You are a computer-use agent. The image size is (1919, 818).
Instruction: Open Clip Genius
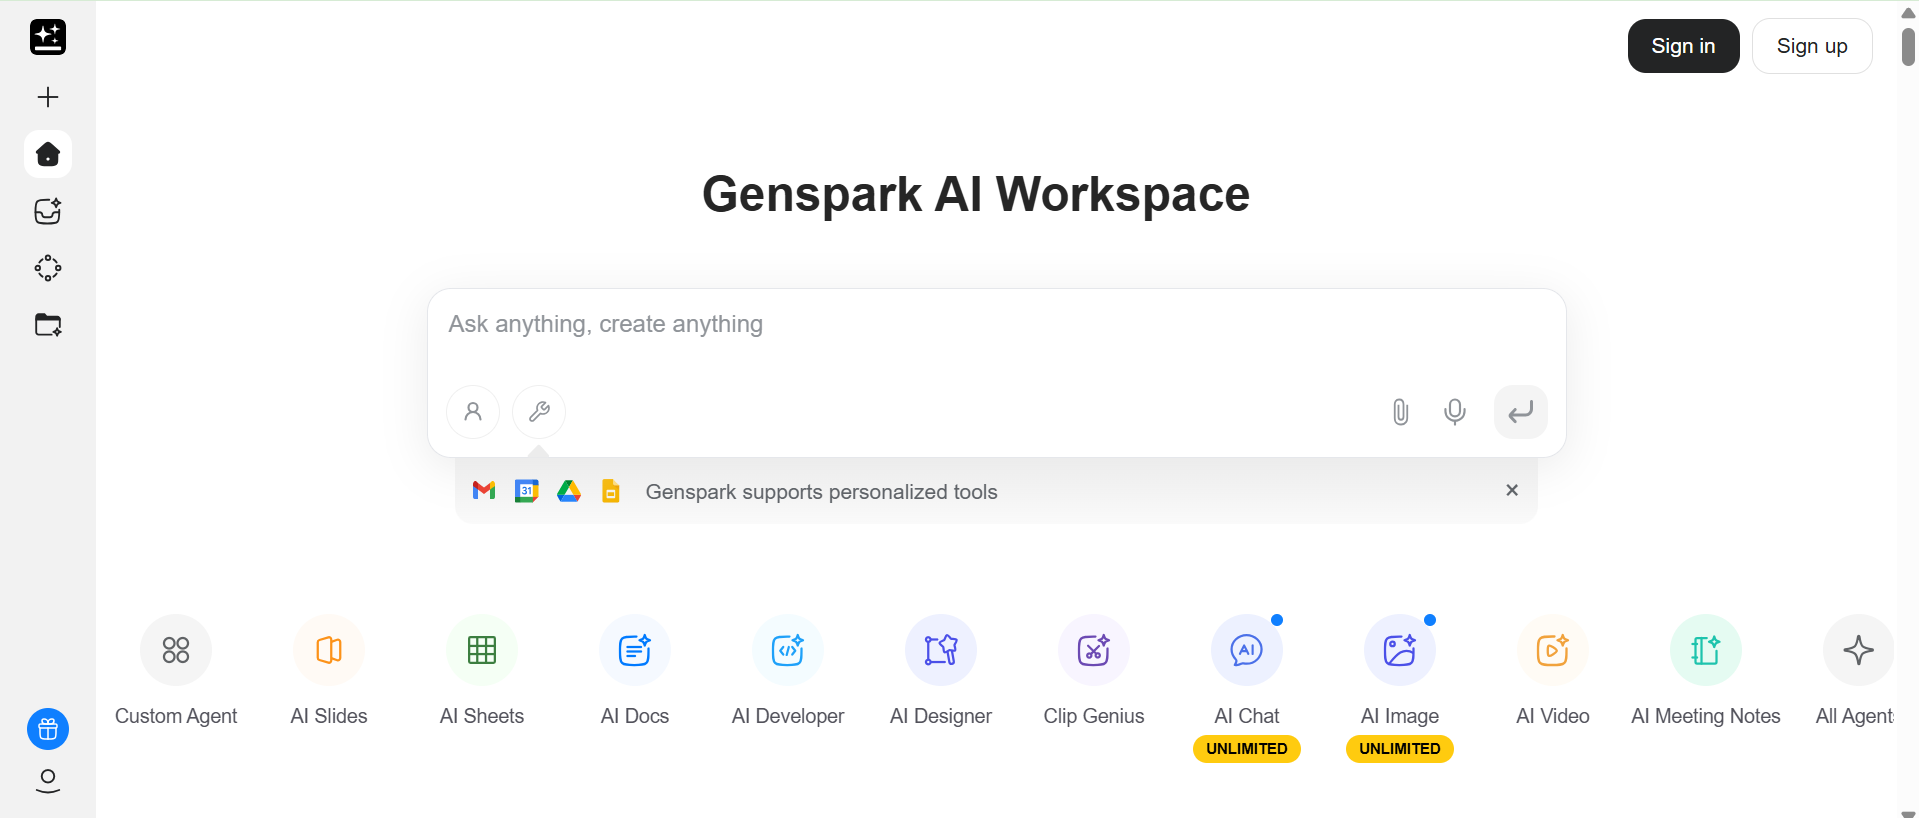point(1094,672)
